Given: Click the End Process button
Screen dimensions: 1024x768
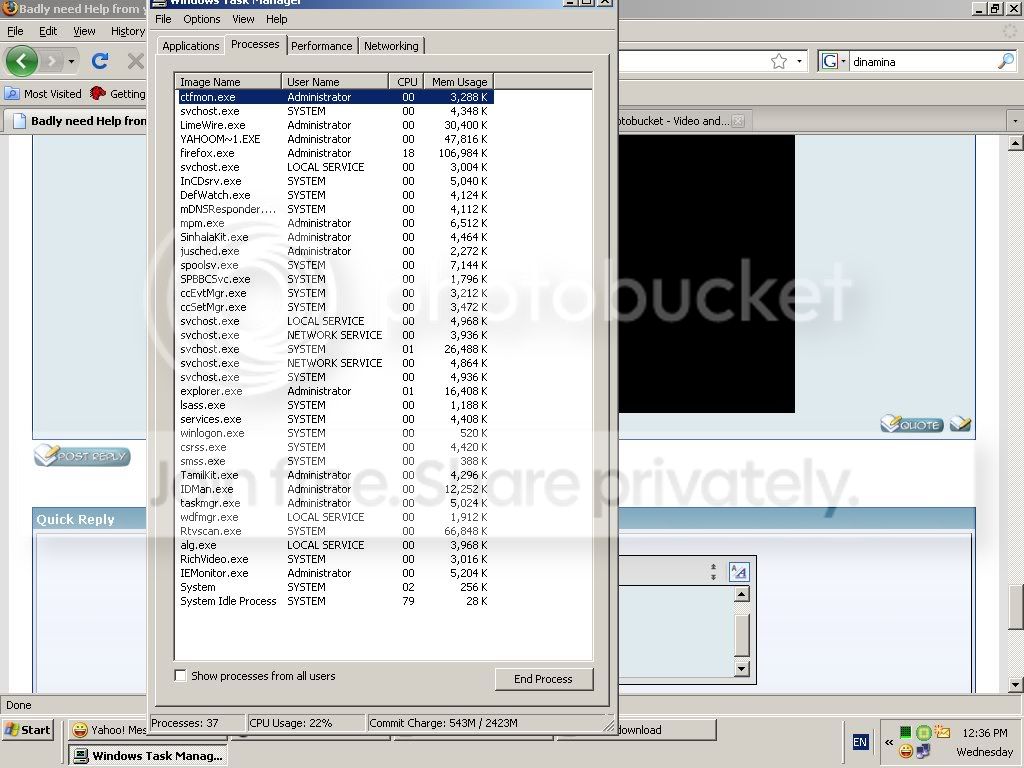Looking at the screenshot, I should pos(543,679).
